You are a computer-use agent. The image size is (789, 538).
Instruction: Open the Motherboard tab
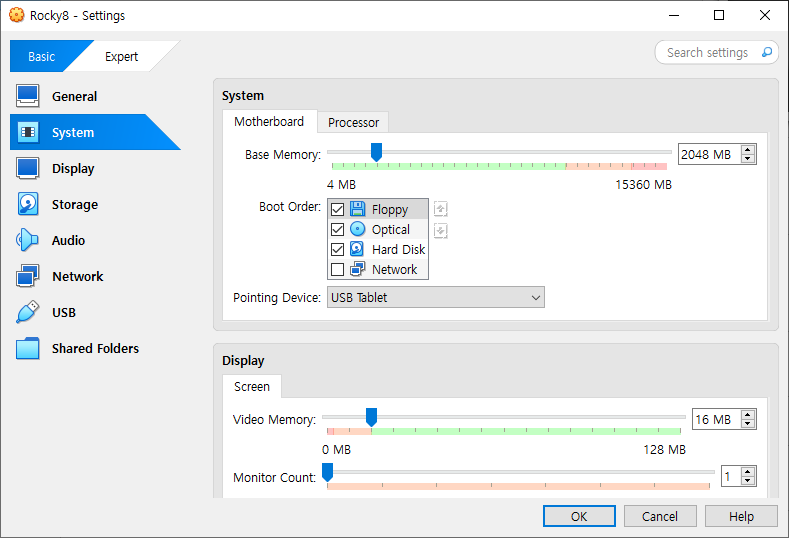click(269, 122)
